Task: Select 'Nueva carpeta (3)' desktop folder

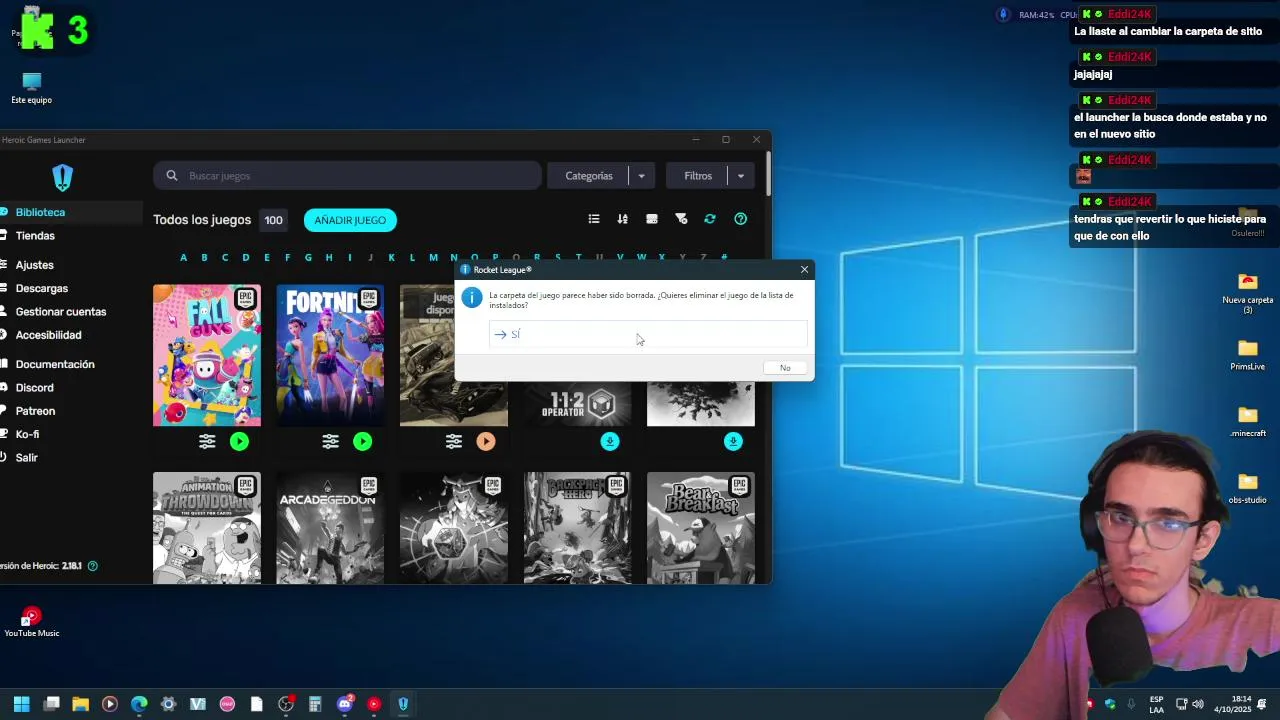Action: click(1247, 292)
